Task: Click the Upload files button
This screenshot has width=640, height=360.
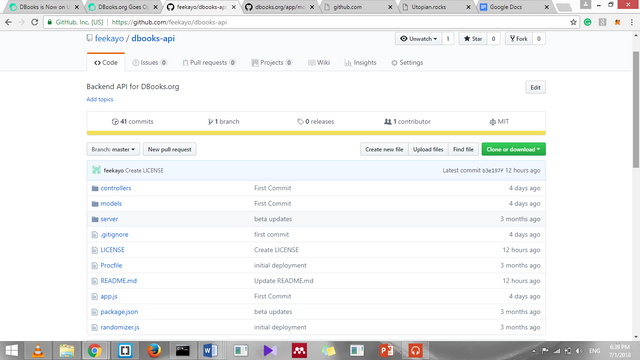Action: (x=428, y=149)
